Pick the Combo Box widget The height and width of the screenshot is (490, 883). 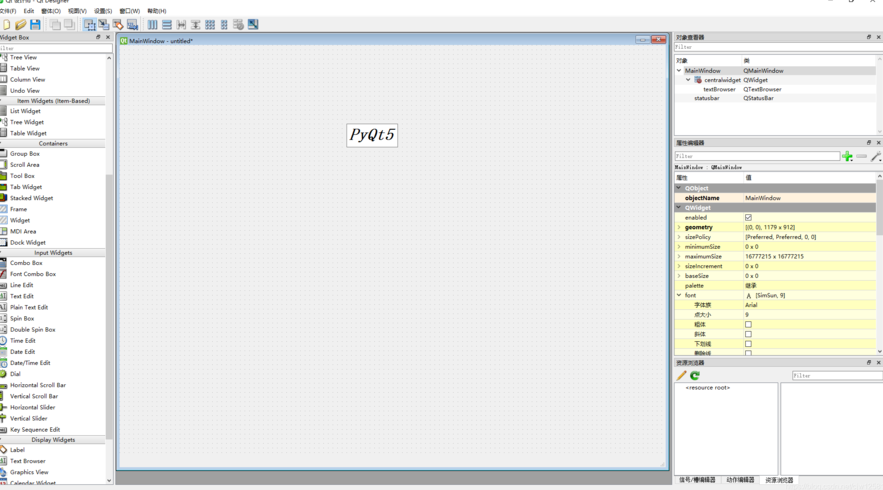coord(26,262)
